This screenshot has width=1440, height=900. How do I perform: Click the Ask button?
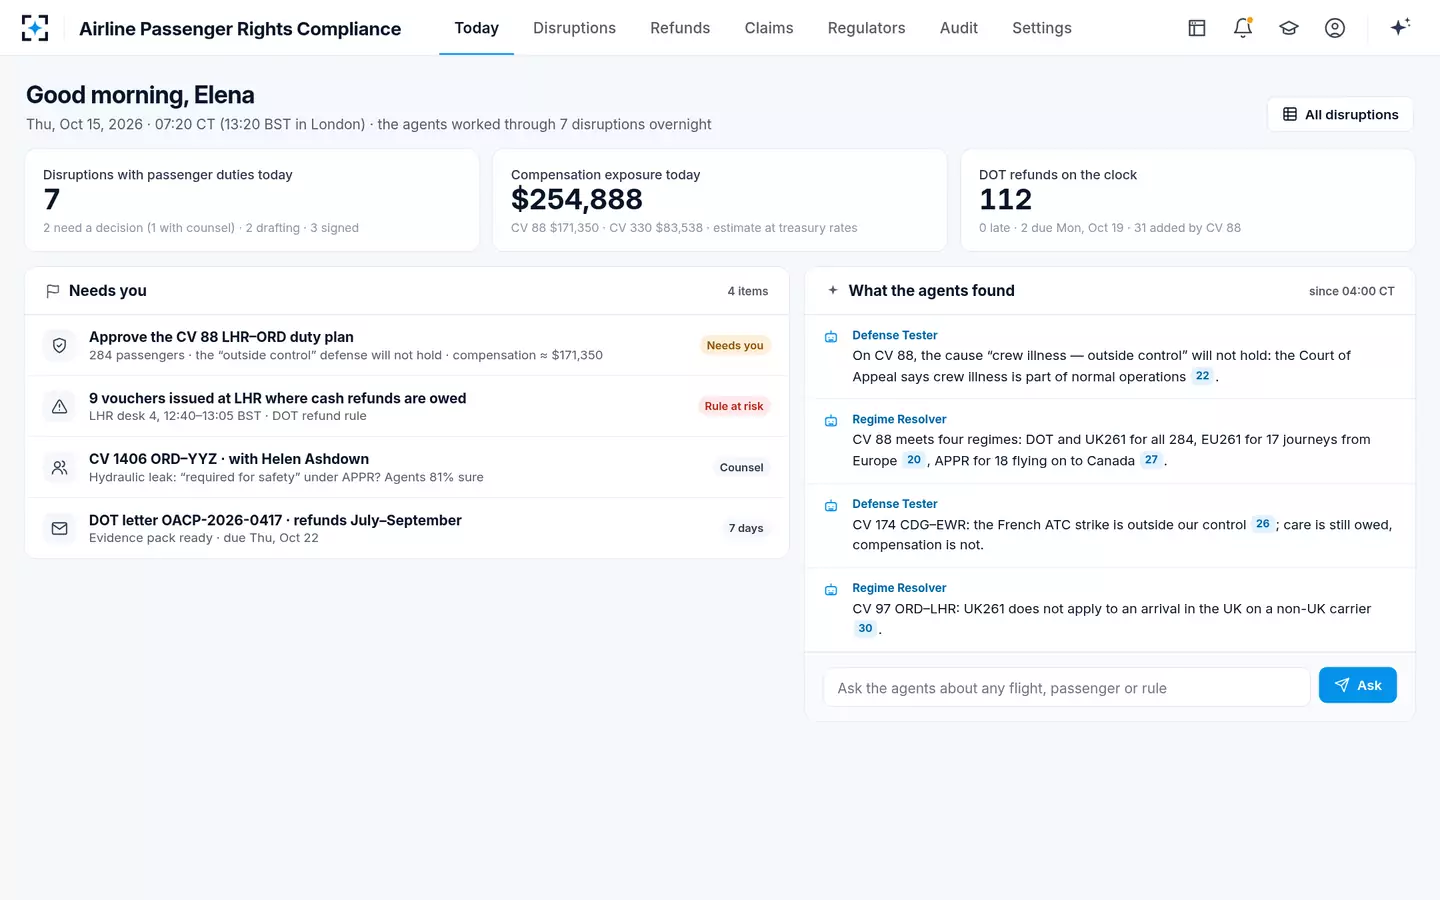coord(1357,685)
